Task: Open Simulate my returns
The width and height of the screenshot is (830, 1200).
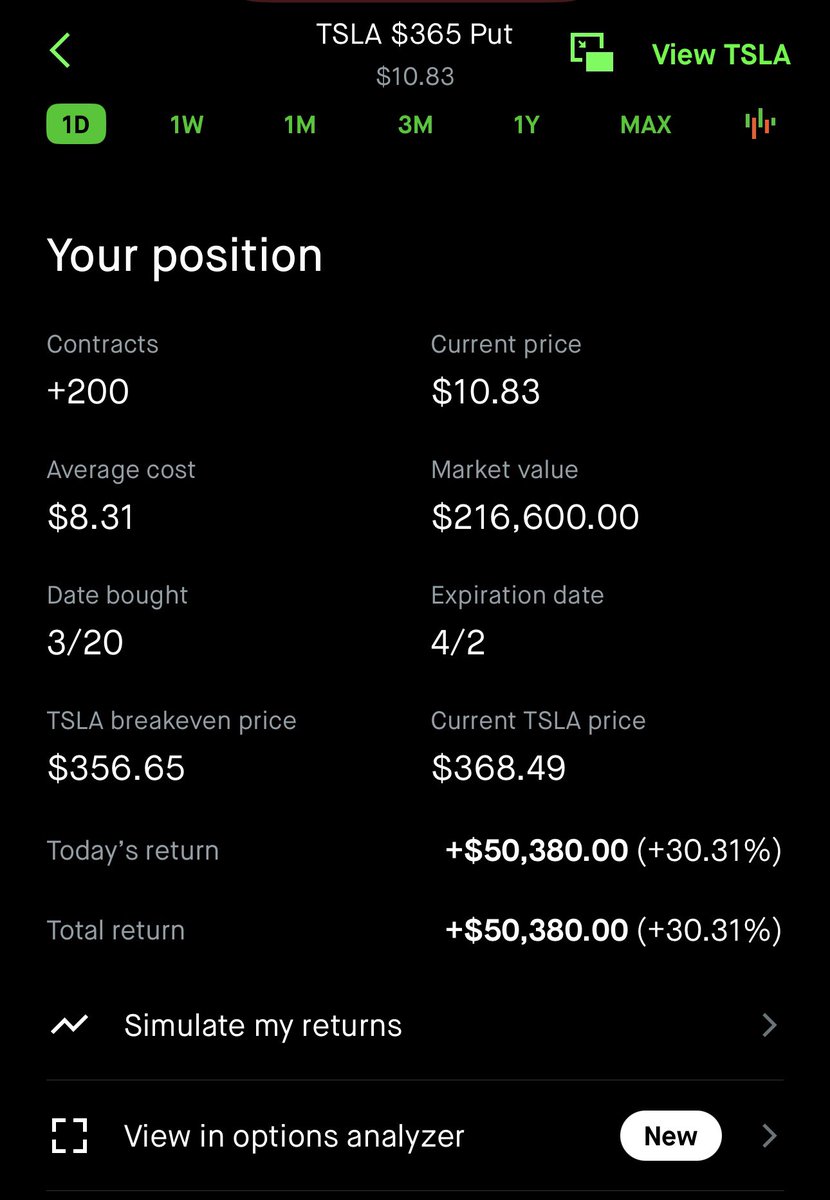Action: coord(415,1025)
